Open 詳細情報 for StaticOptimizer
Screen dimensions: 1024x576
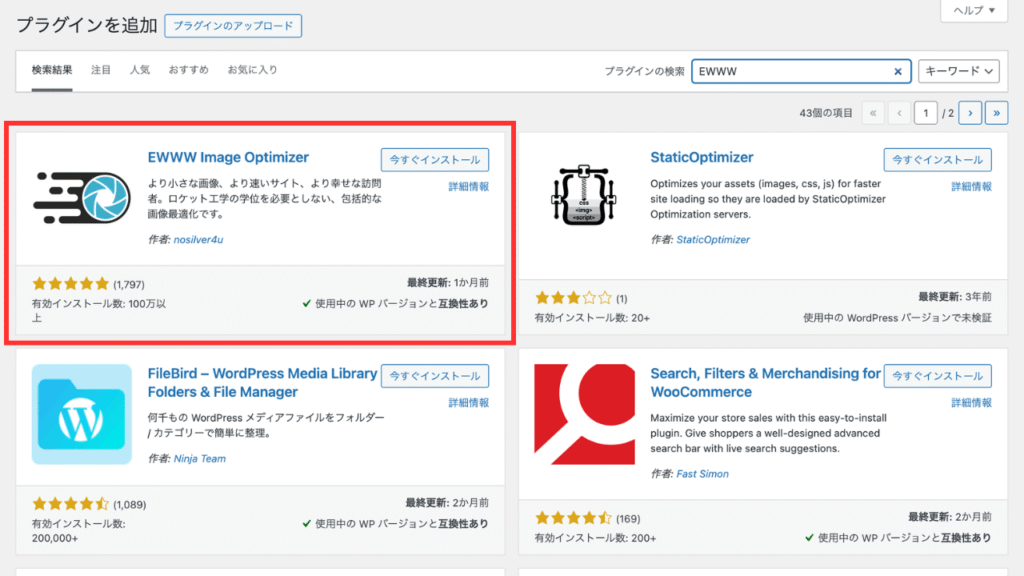(971, 187)
